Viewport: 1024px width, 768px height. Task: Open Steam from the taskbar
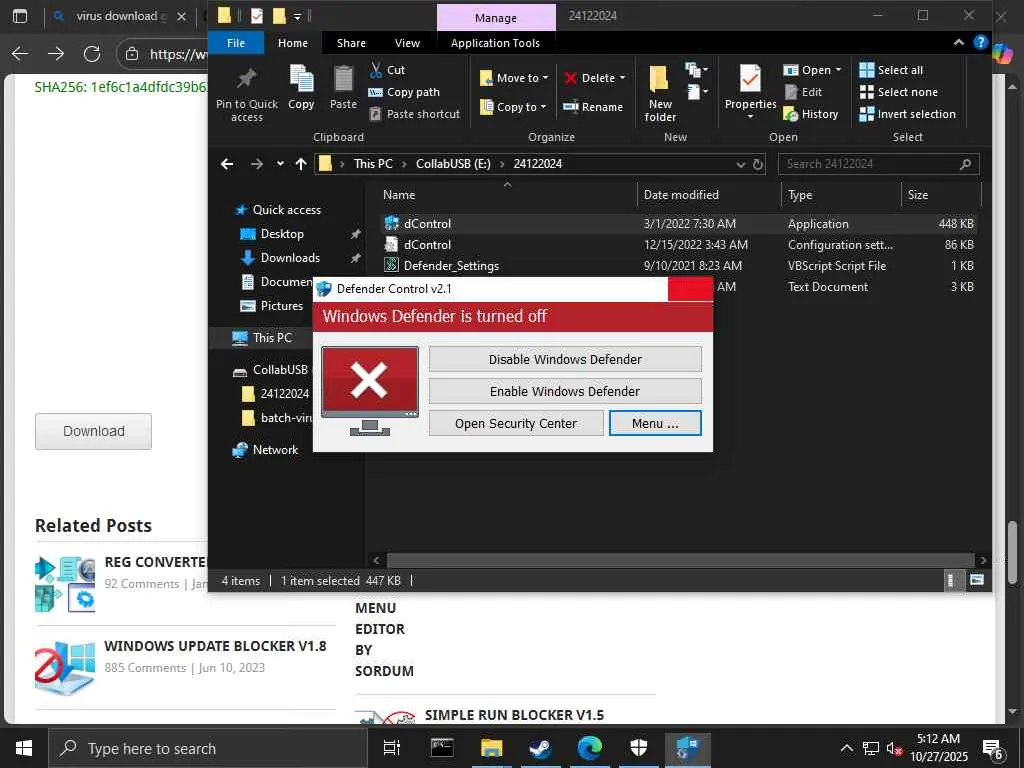click(540, 748)
